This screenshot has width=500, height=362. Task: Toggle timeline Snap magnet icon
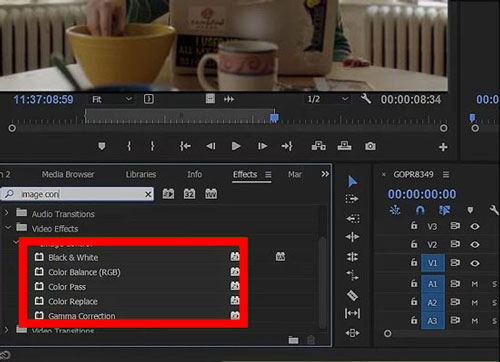[x=420, y=210]
